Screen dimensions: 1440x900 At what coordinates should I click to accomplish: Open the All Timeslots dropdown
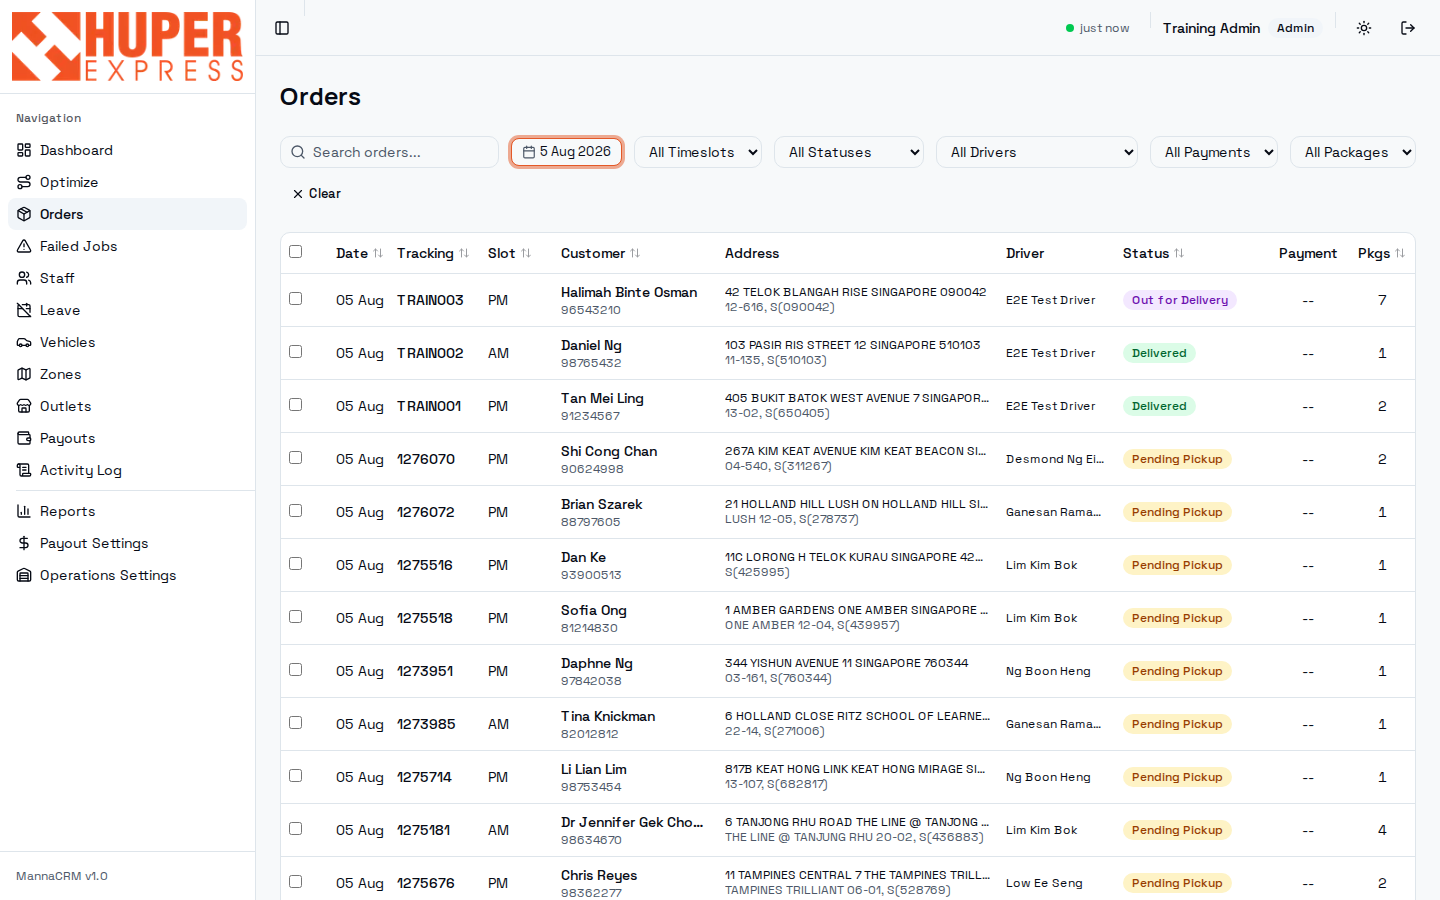point(698,152)
